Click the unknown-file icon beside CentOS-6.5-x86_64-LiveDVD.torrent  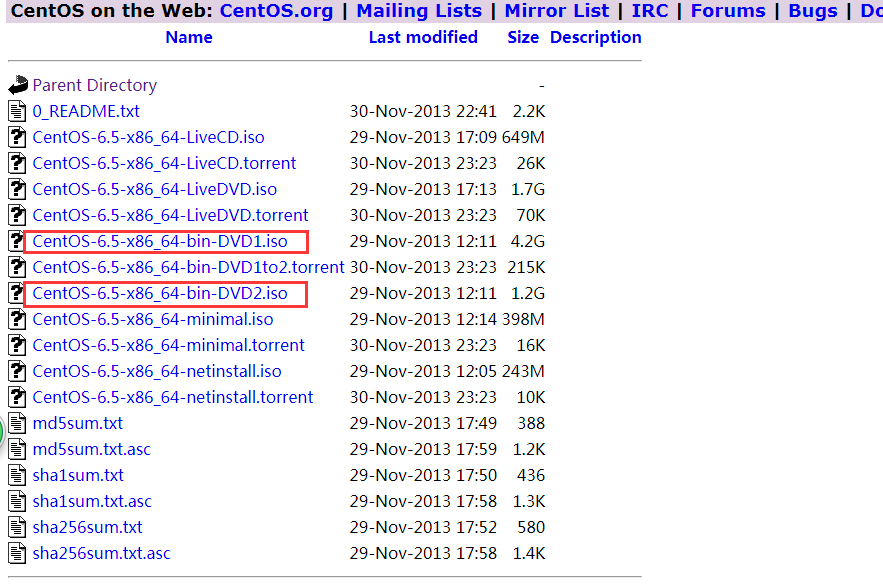[x=17, y=215]
